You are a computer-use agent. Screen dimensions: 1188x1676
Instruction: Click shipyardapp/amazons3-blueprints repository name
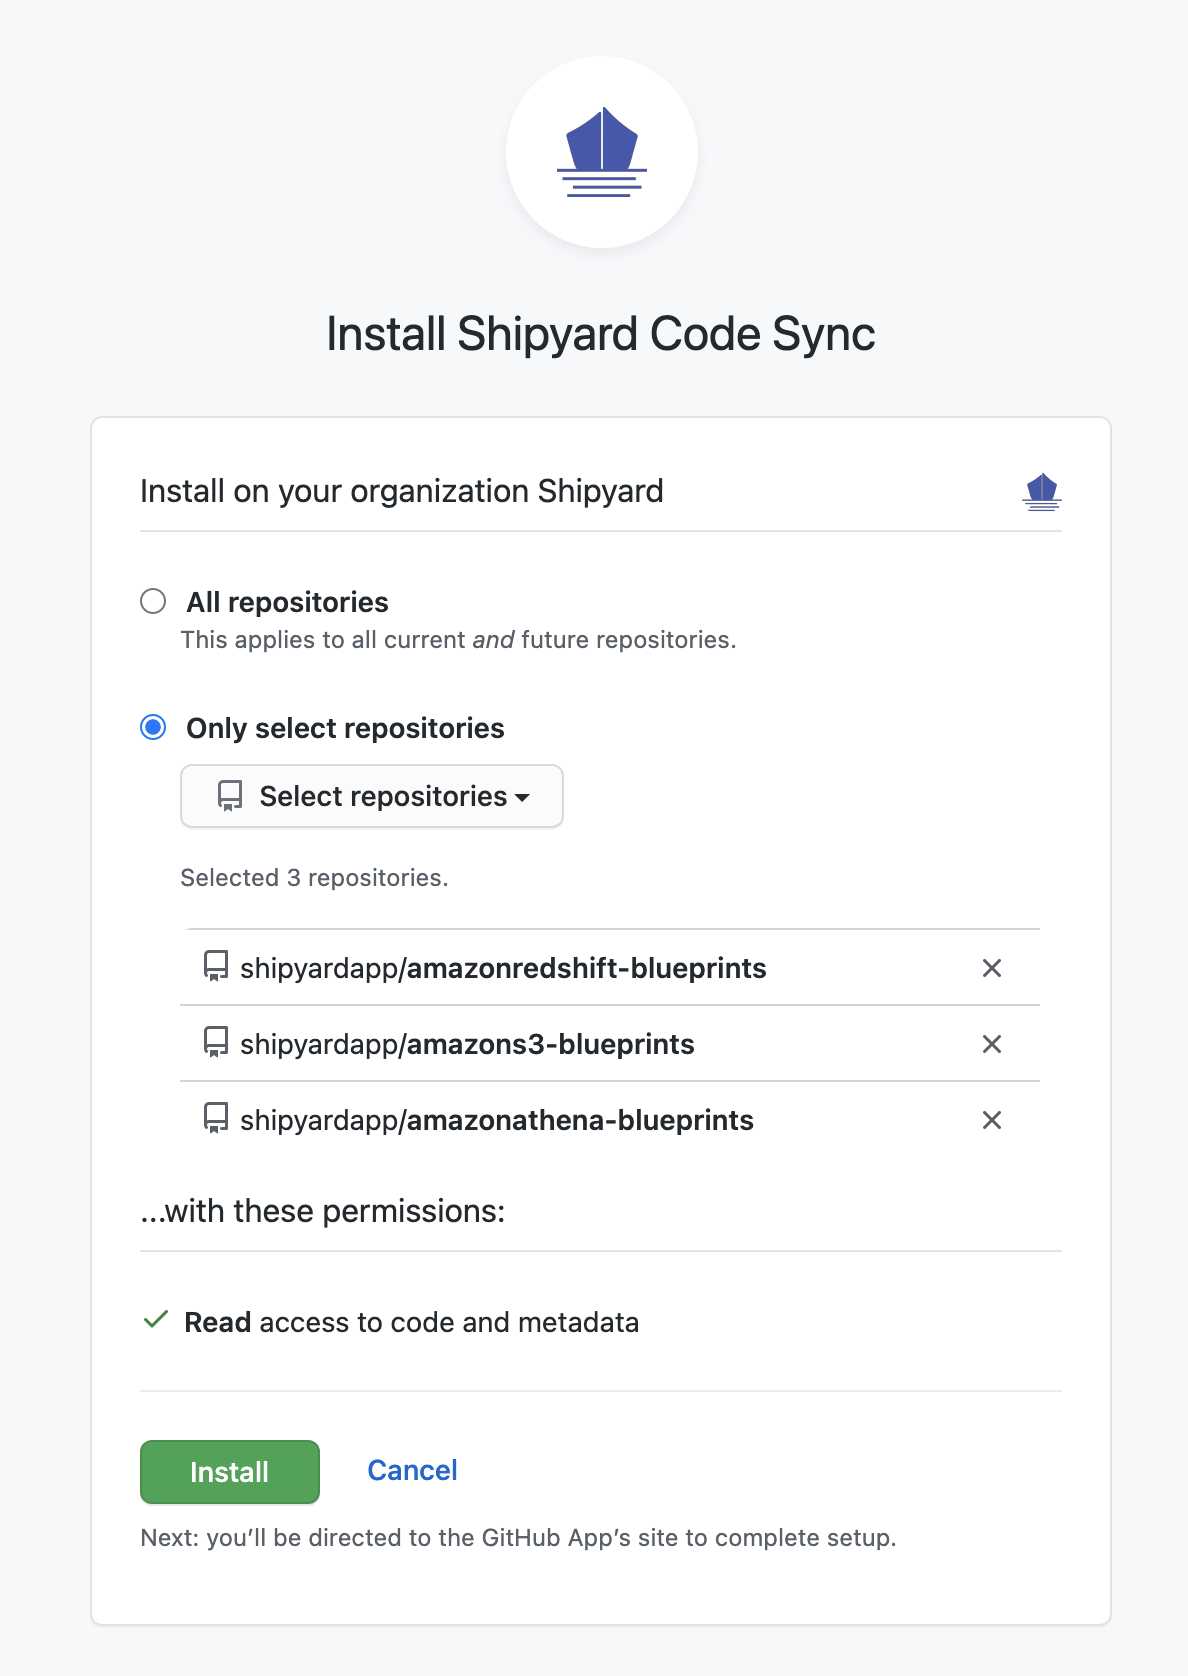tap(467, 1044)
